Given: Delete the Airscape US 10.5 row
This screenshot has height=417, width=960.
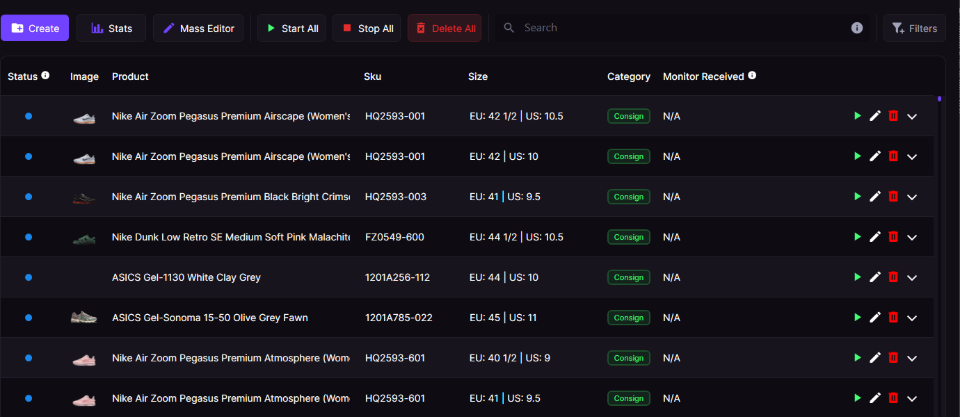Looking at the screenshot, I should click(x=893, y=116).
